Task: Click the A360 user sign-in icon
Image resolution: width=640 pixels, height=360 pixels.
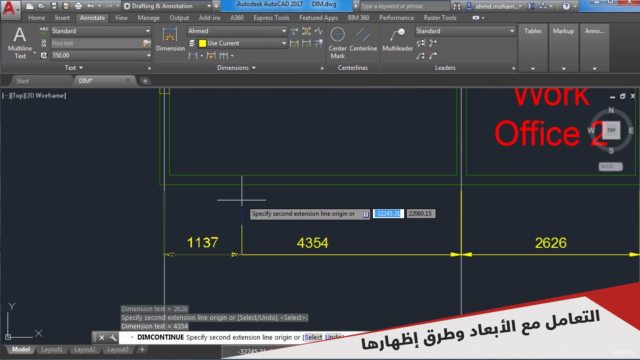Action: 469,6
